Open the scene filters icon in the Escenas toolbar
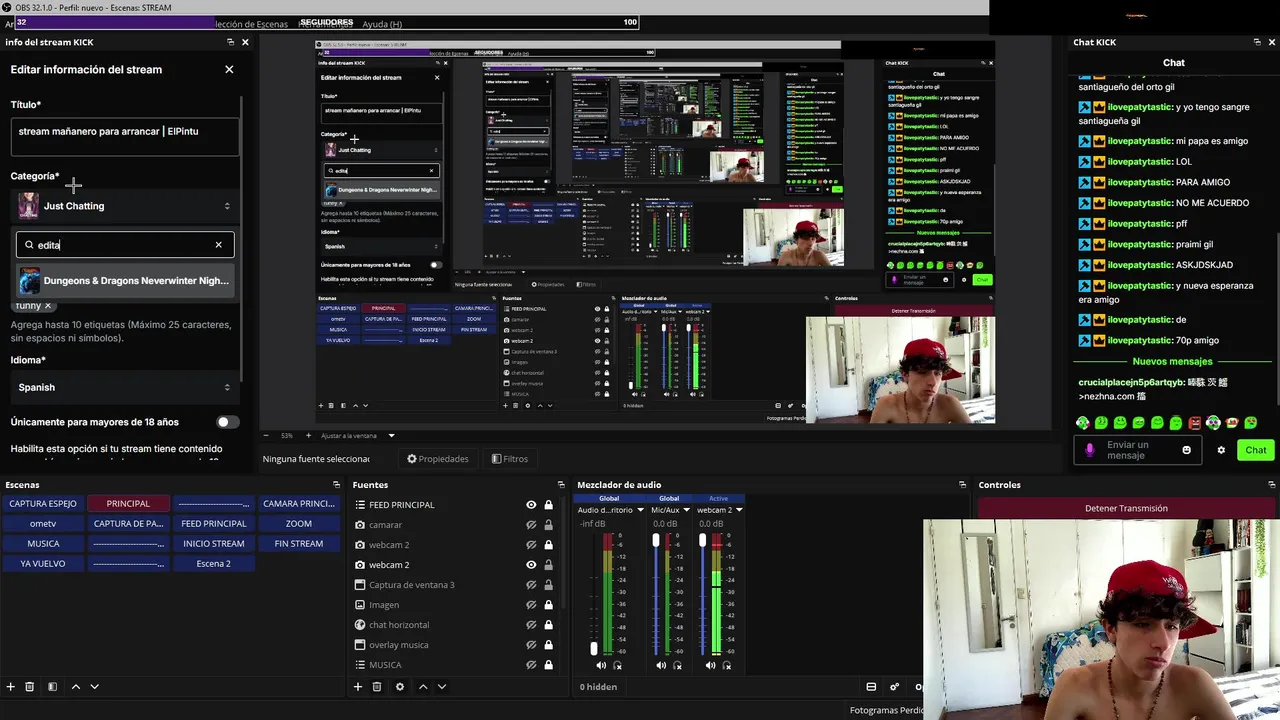1280x720 pixels. pyautogui.click(x=52, y=687)
